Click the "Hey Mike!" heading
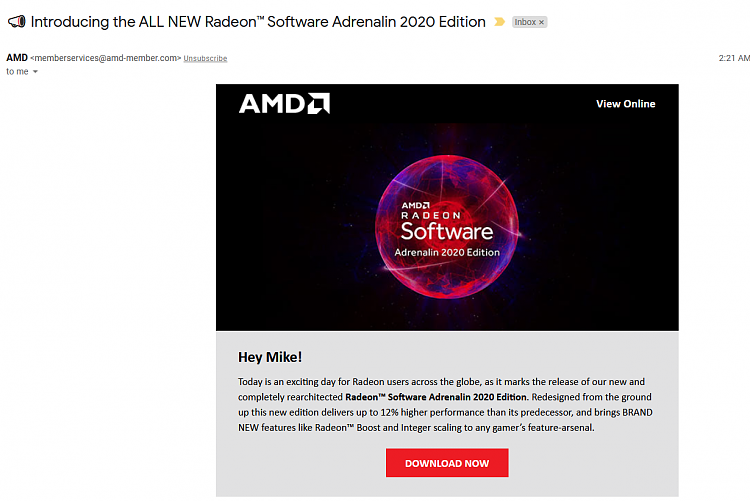This screenshot has height=501, width=750. tap(270, 357)
